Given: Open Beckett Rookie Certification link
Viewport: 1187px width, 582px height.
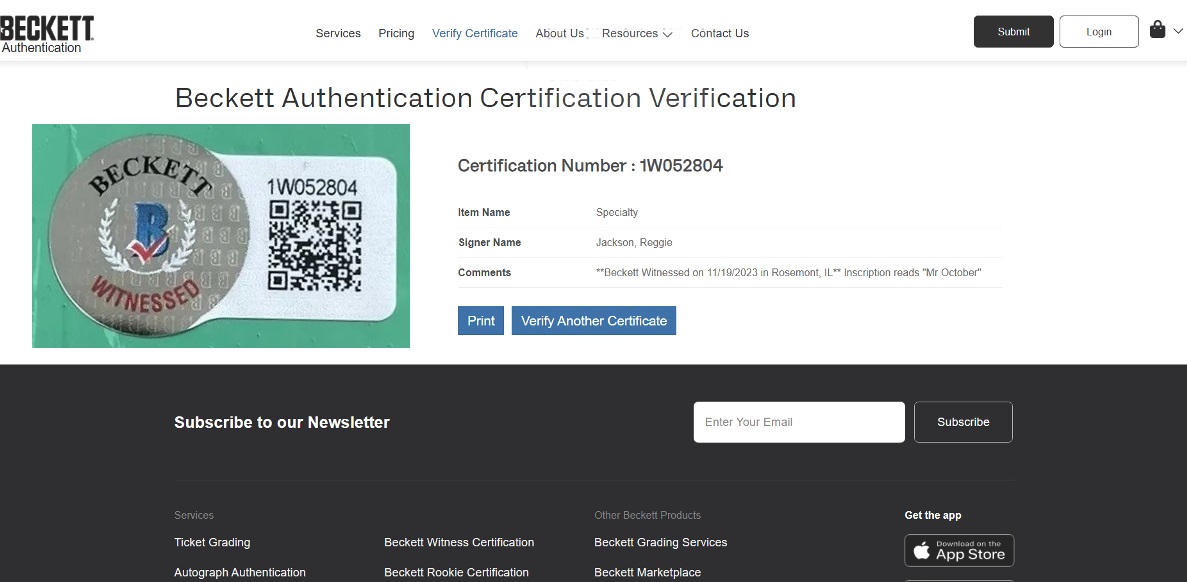Looking at the screenshot, I should [456, 572].
